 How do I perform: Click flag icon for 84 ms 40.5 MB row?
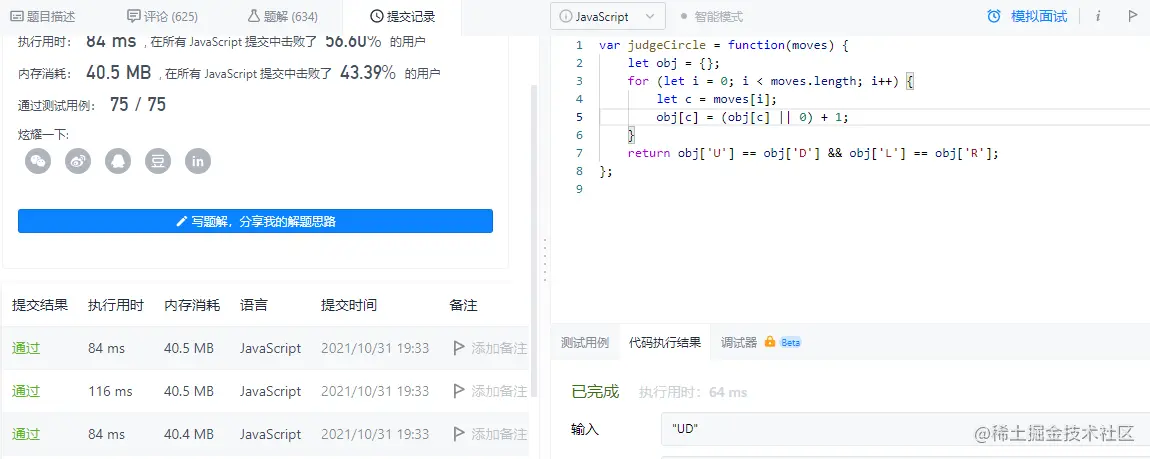click(459, 348)
